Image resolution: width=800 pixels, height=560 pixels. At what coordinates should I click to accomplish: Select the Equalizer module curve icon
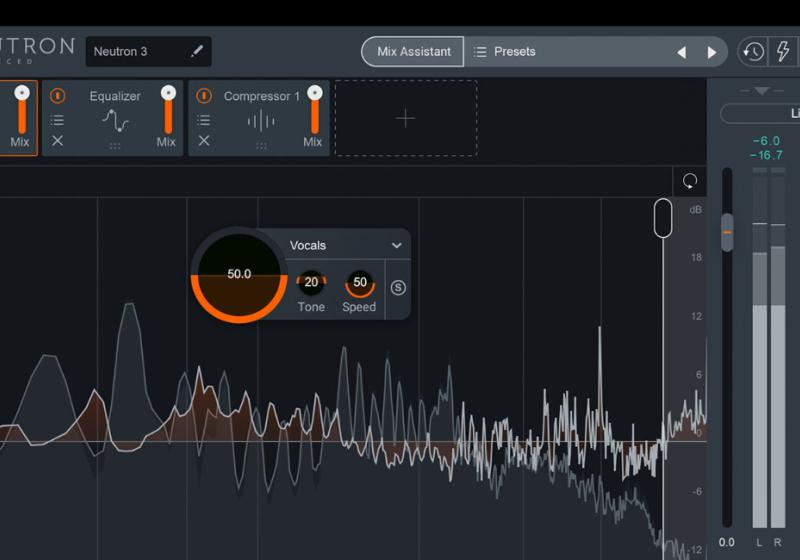click(x=115, y=121)
